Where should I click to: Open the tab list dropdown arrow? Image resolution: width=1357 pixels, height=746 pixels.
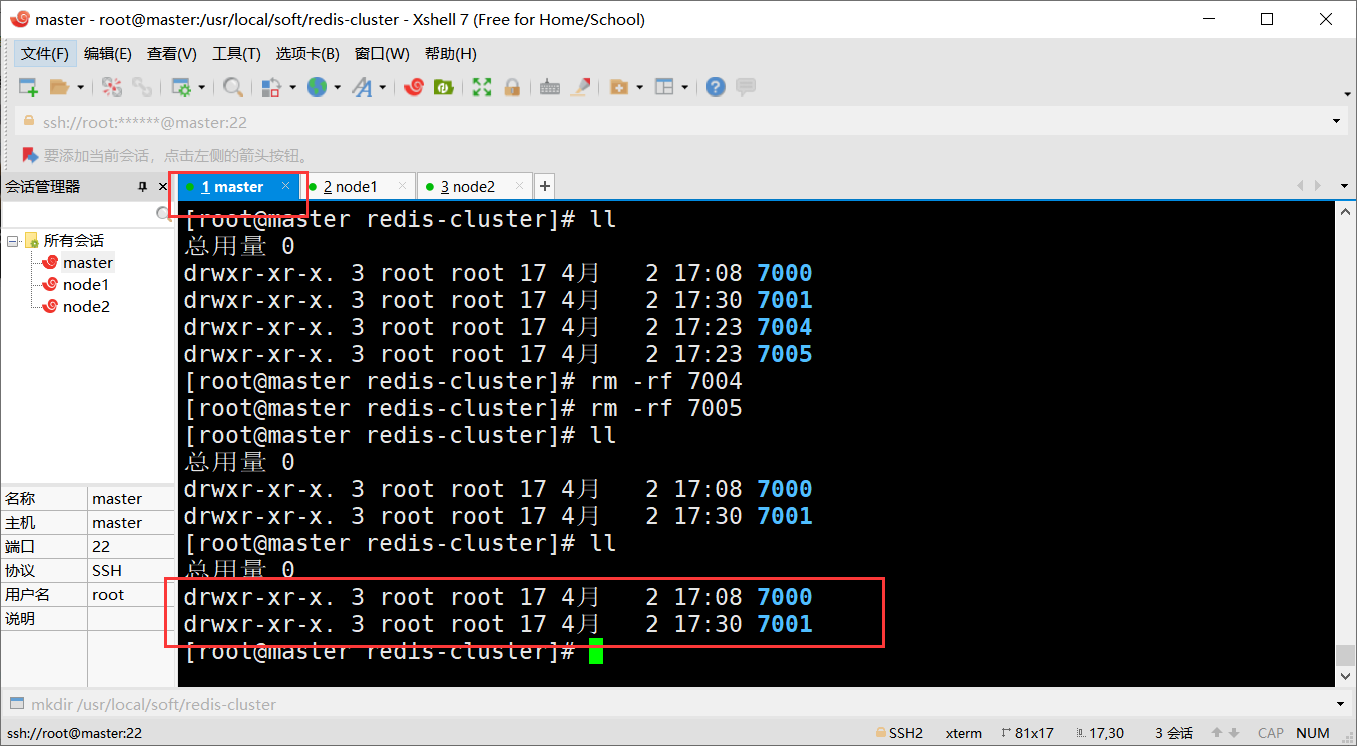(1345, 186)
